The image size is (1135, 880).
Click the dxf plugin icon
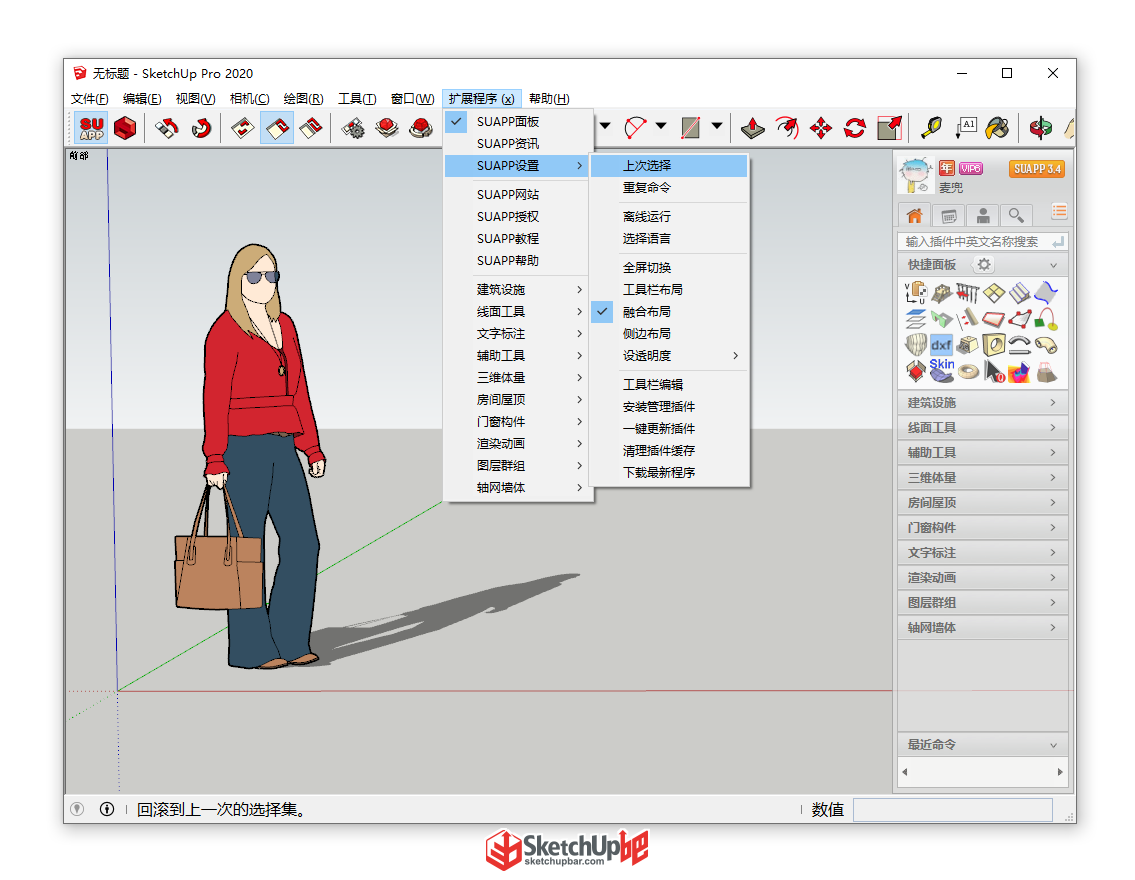(x=941, y=345)
